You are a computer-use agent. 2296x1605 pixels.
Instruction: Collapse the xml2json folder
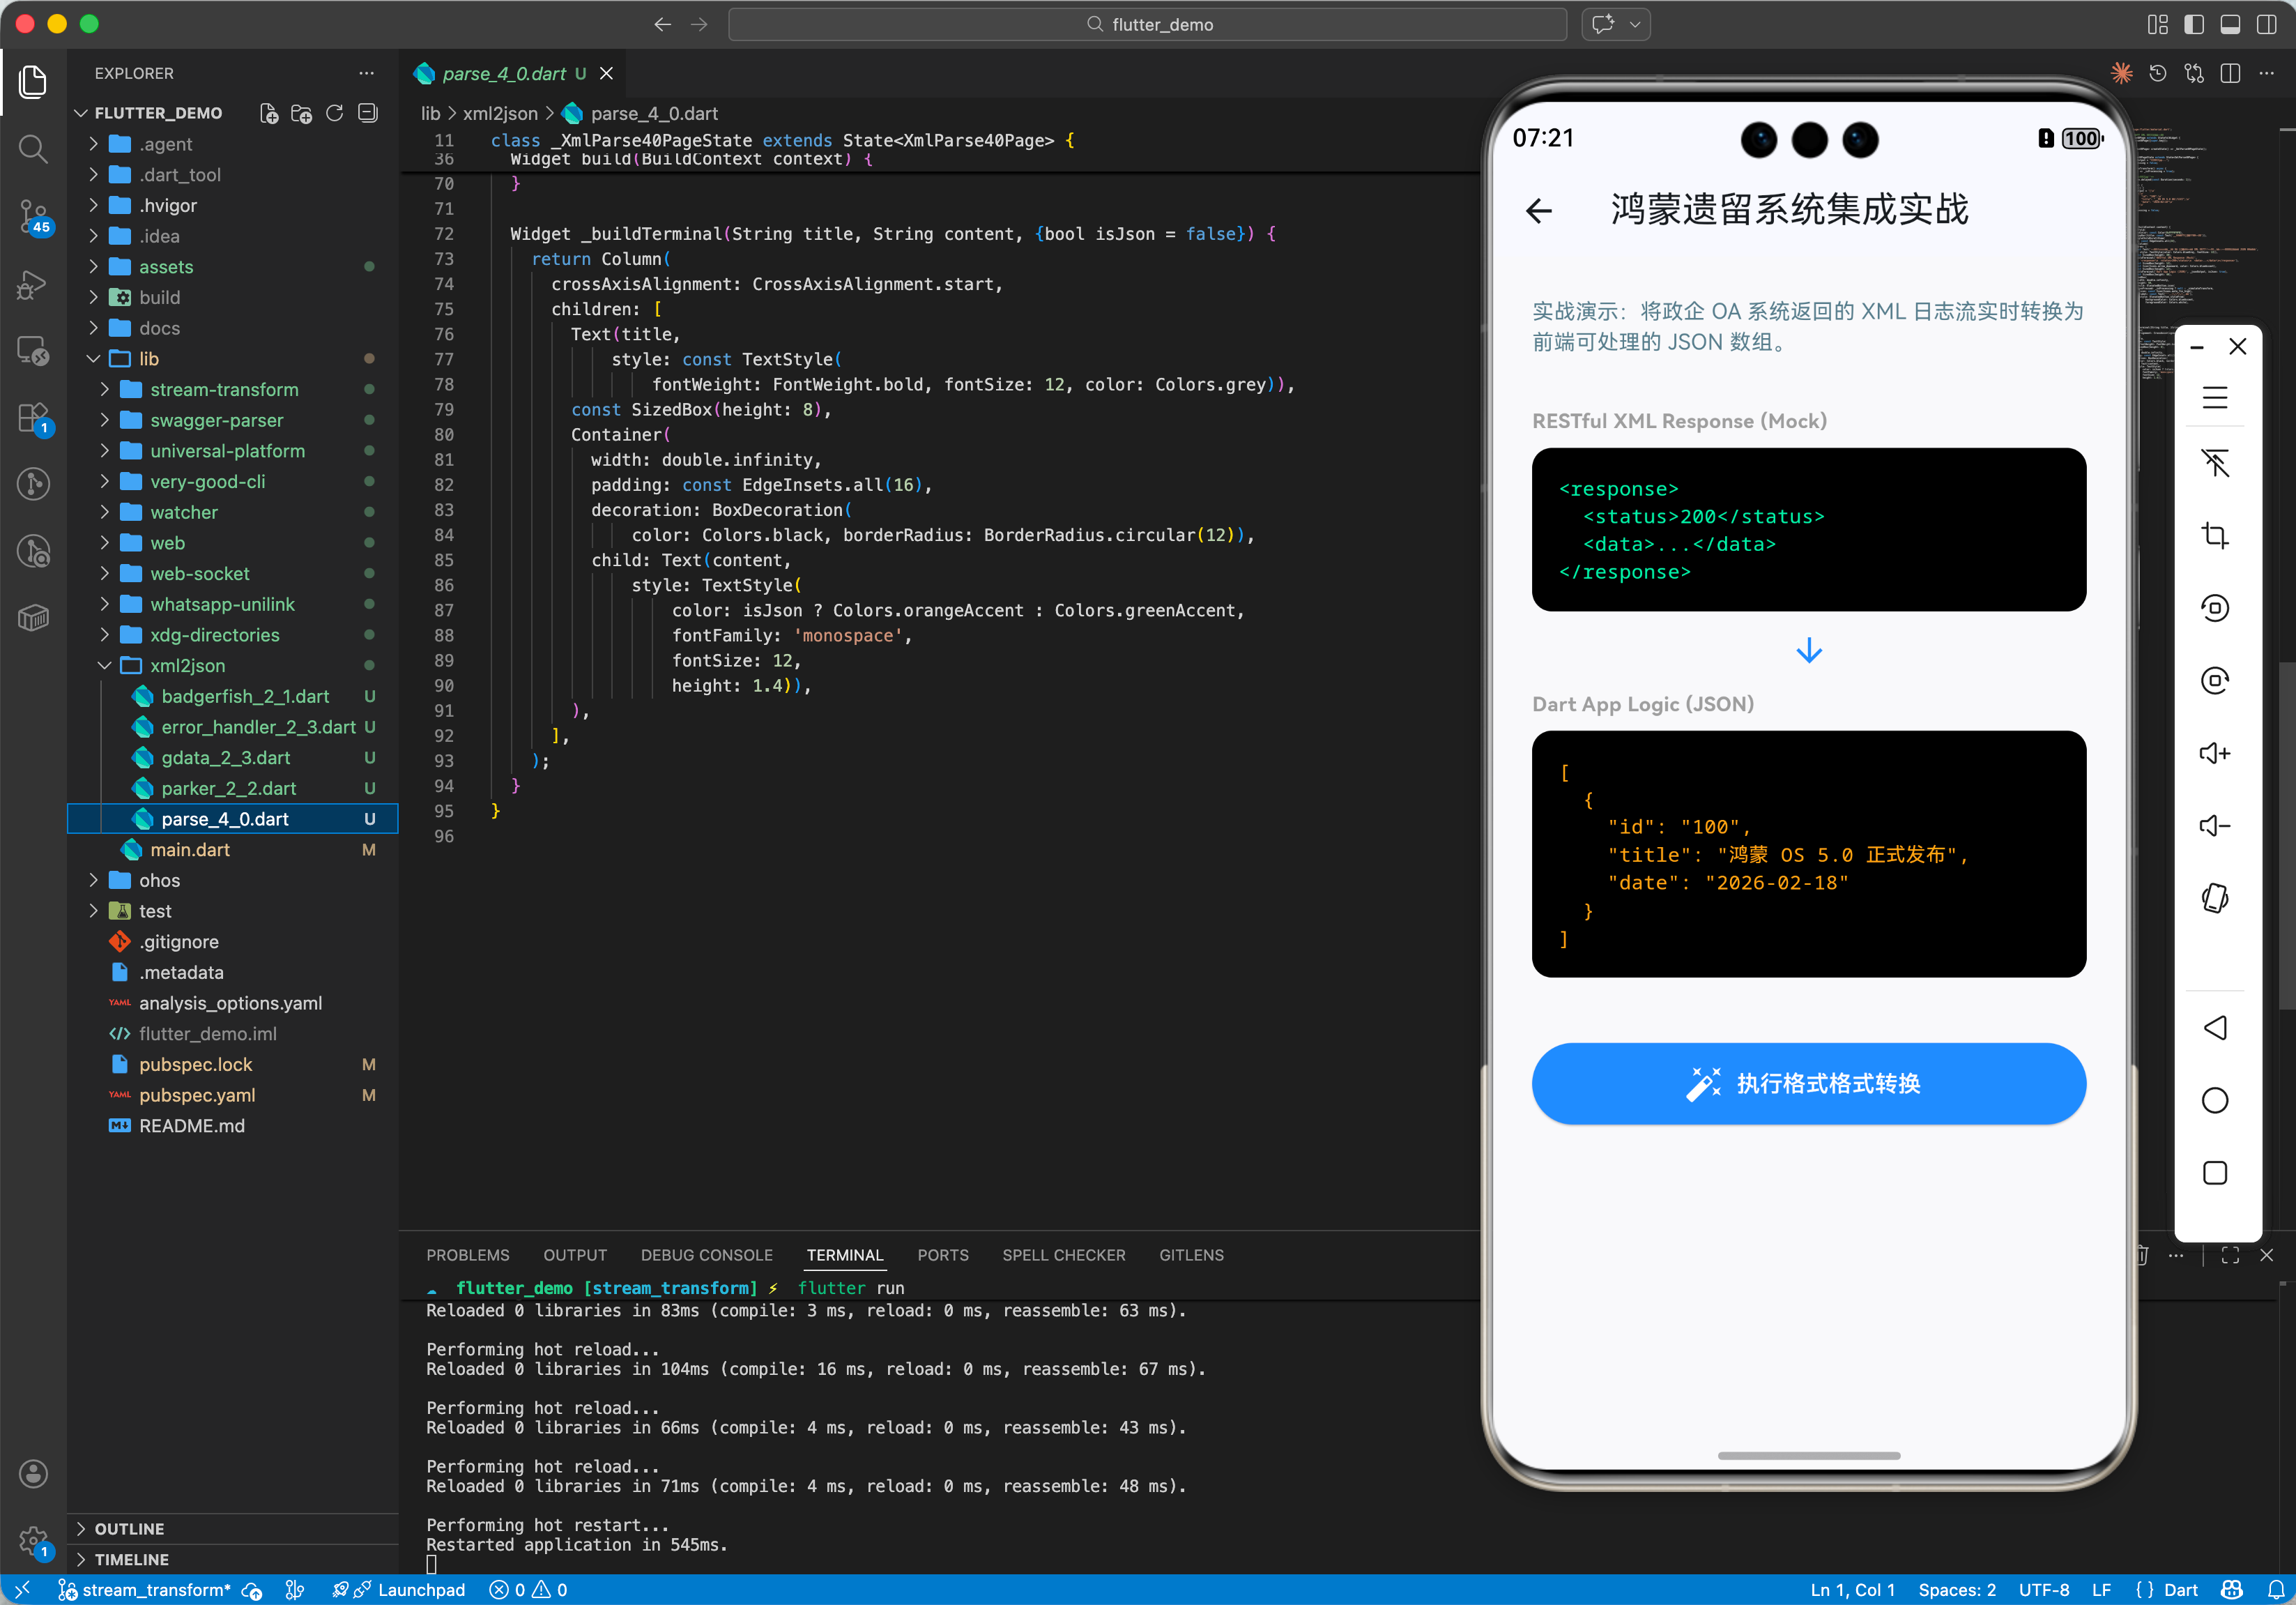(x=187, y=665)
